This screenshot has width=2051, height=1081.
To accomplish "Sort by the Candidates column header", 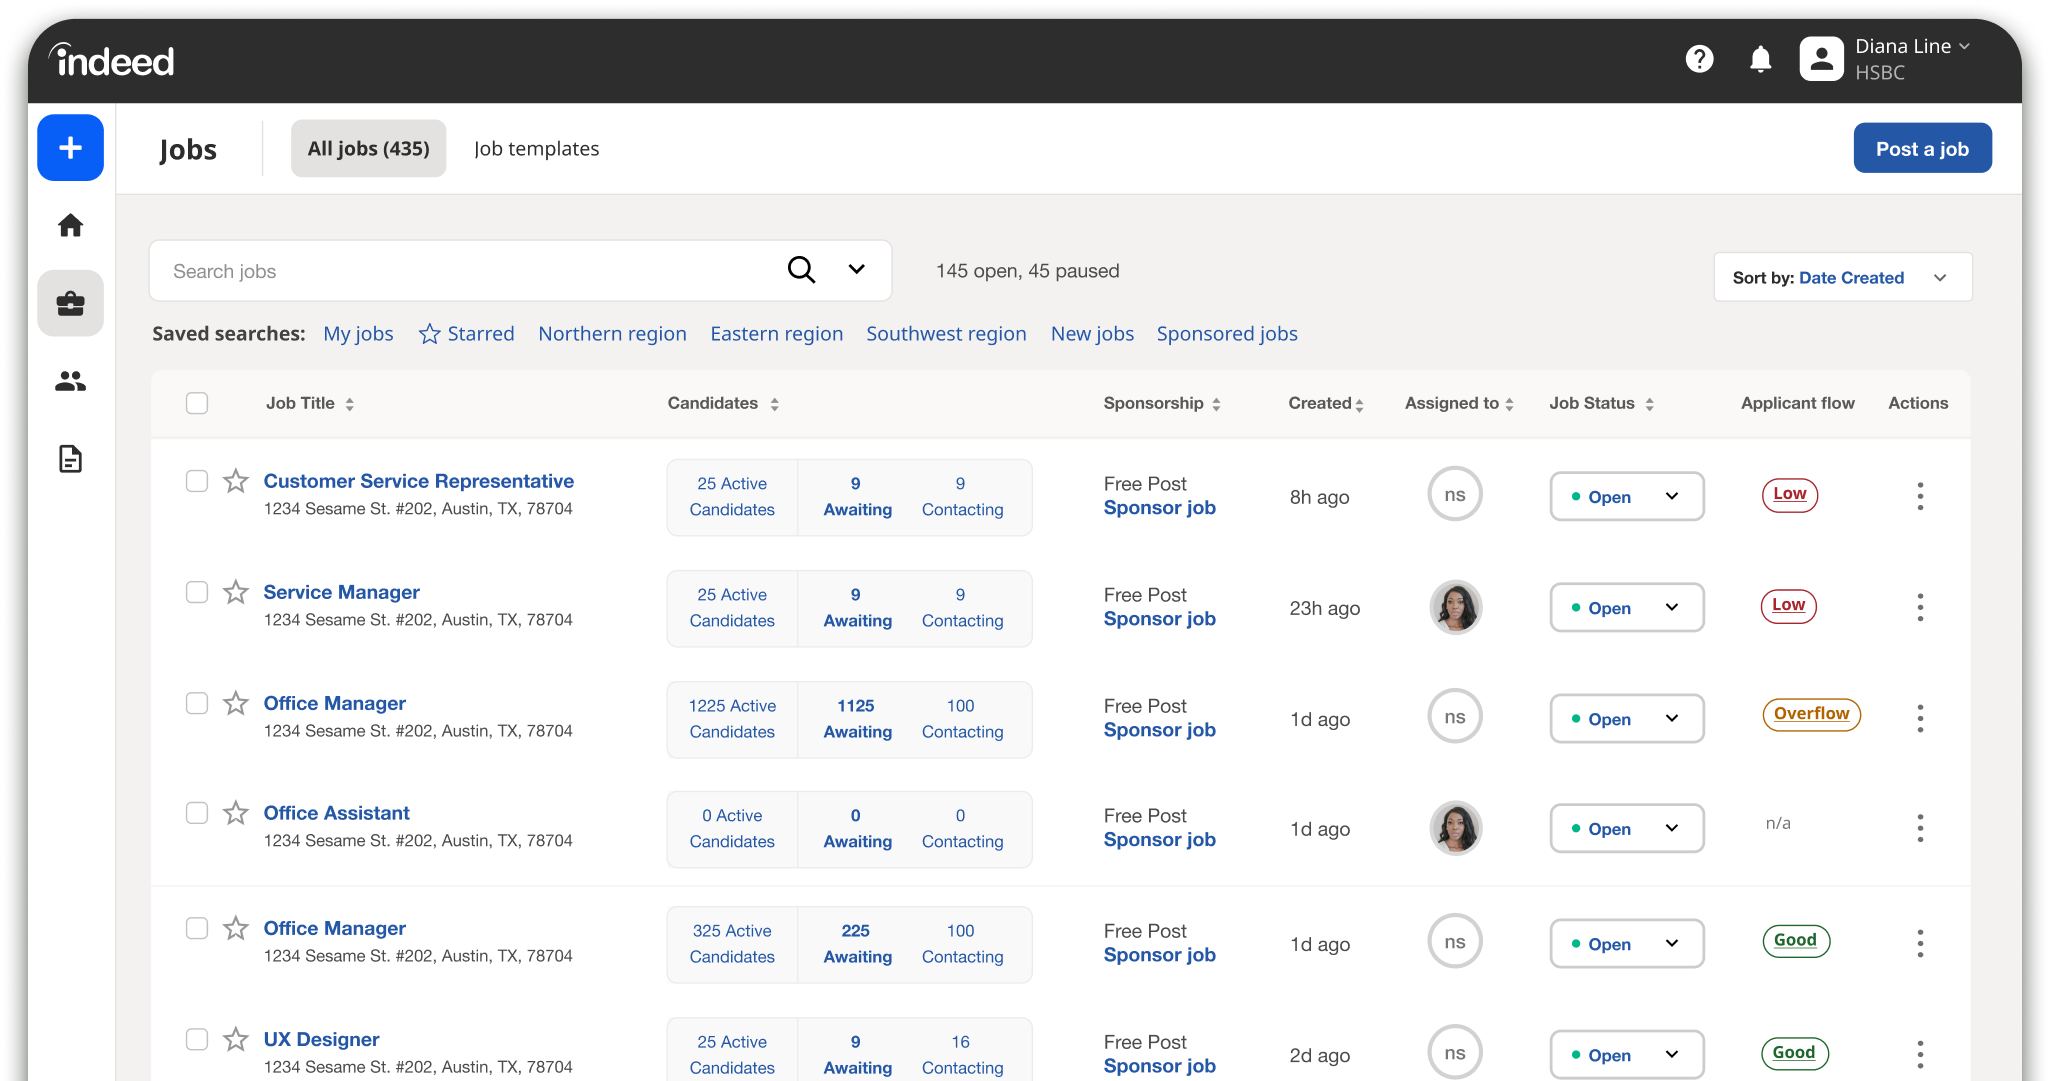I will click(x=723, y=403).
